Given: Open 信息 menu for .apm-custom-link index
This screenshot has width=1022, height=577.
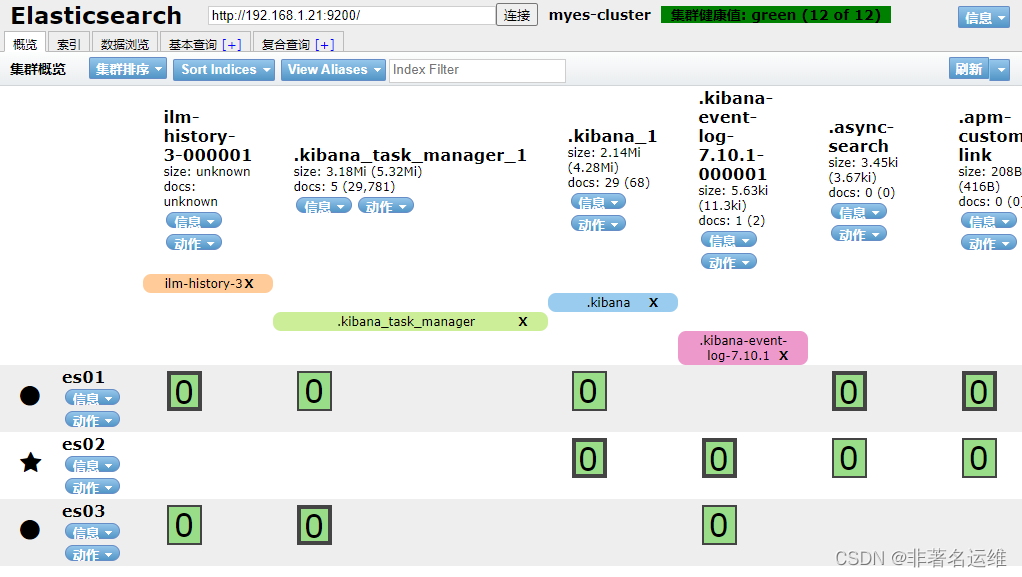Looking at the screenshot, I should pyautogui.click(x=989, y=221).
